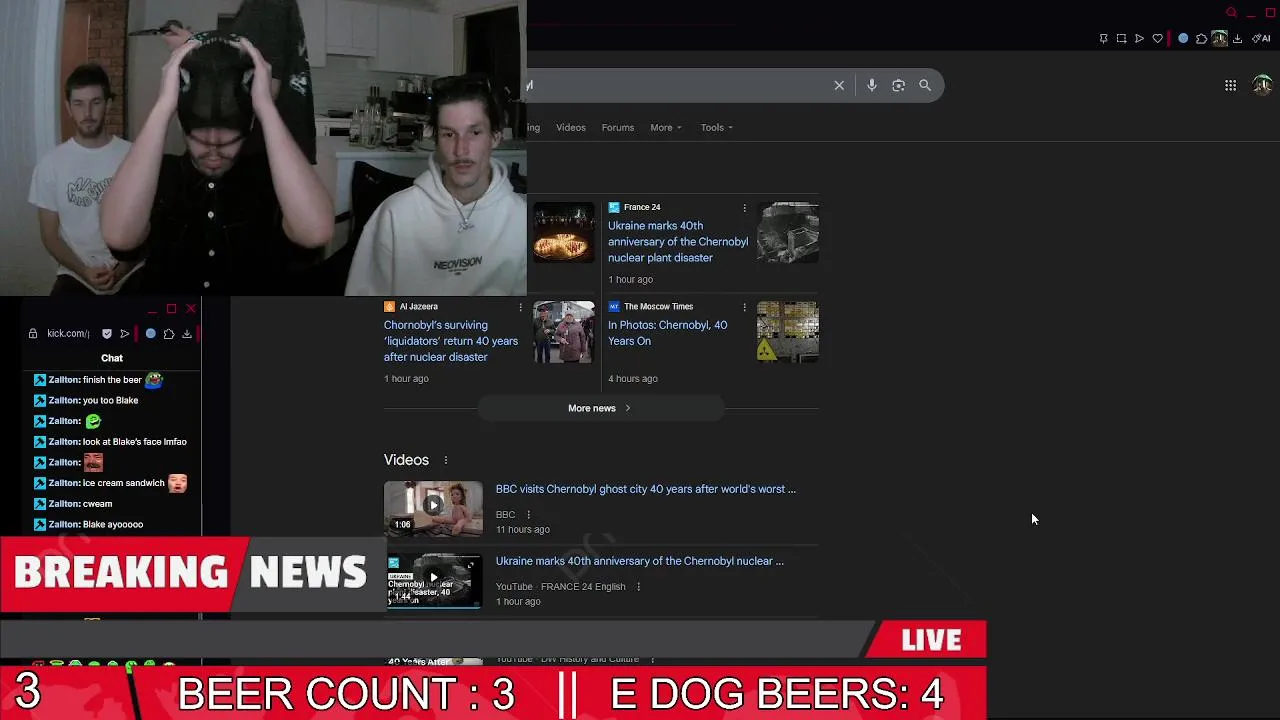Open the profile picture in browser toolbar
Viewport: 1280px width, 720px height.
click(1219, 39)
